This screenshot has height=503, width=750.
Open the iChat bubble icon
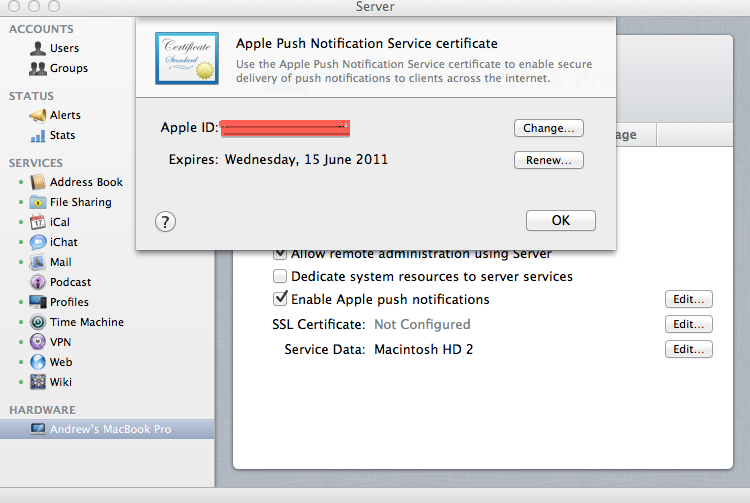point(38,242)
